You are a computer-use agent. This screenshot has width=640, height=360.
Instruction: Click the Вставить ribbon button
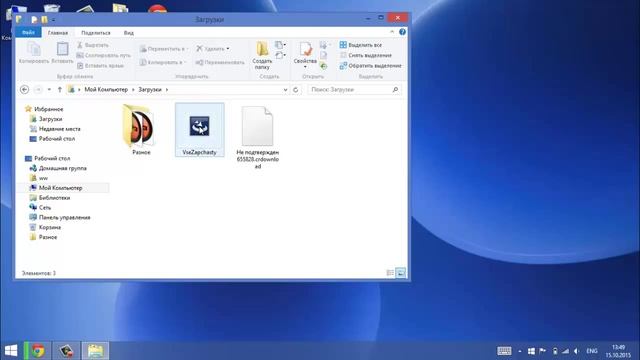click(x=62, y=53)
